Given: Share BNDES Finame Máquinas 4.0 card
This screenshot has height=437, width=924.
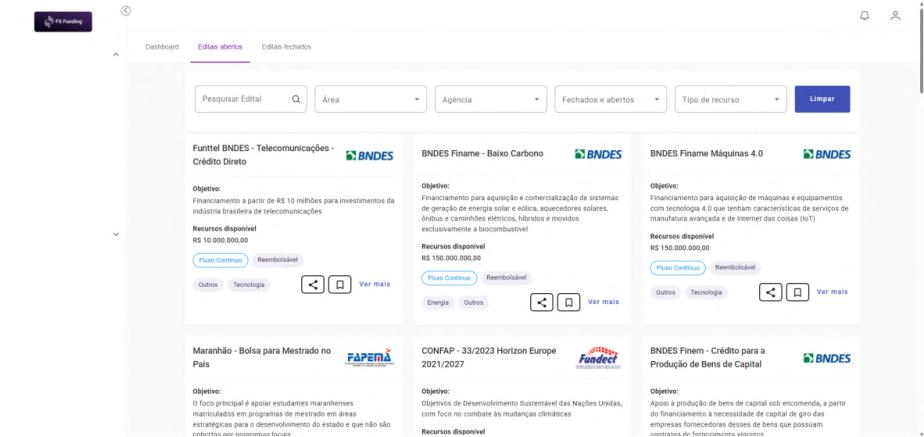Looking at the screenshot, I should pos(770,292).
